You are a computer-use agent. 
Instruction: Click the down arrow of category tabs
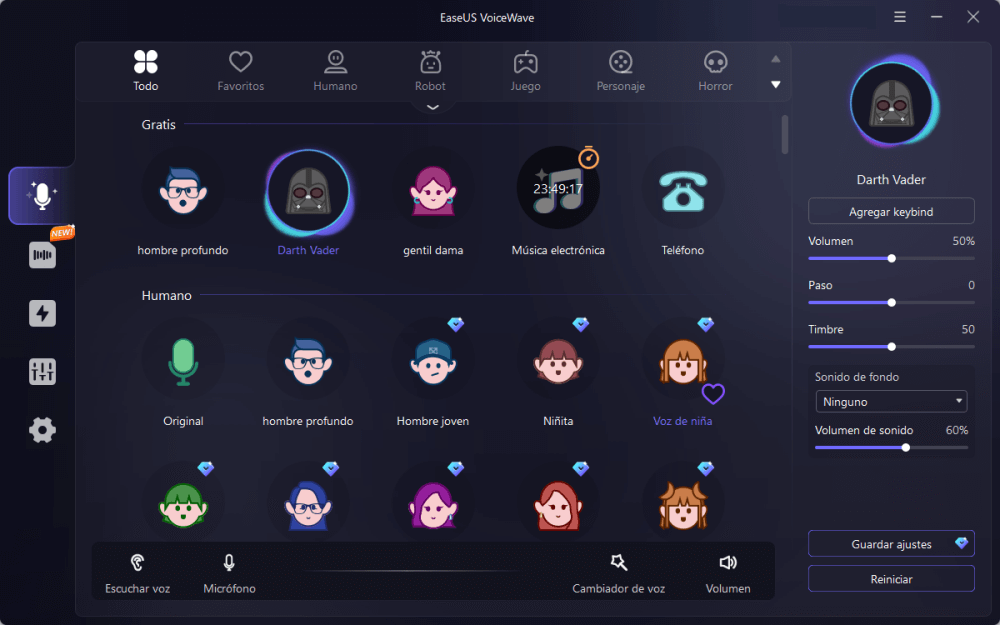click(776, 84)
